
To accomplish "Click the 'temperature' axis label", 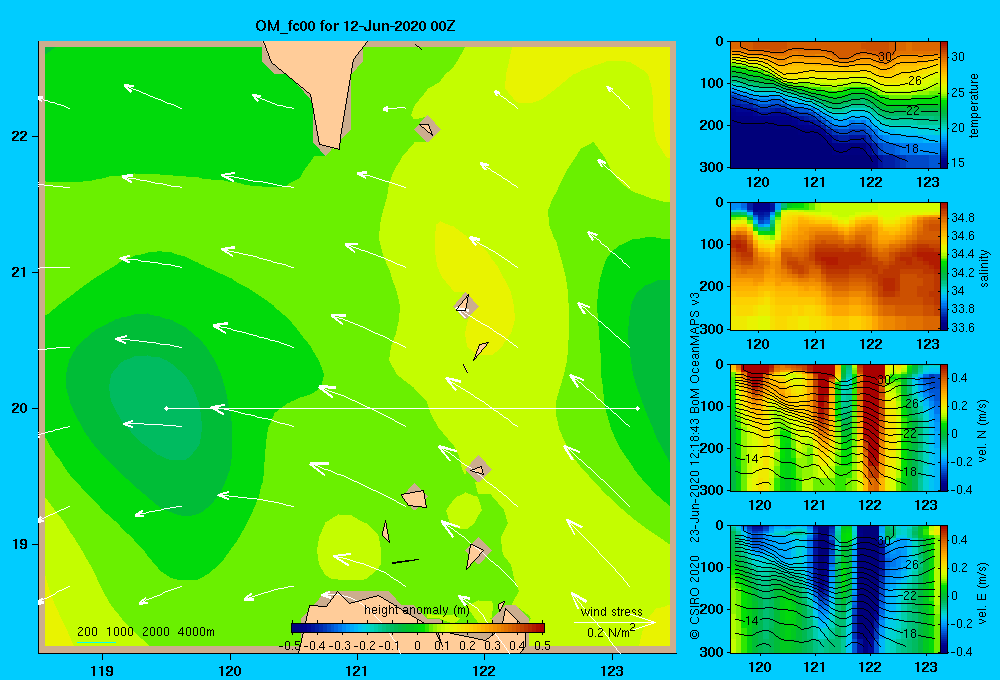I will pyautogui.click(x=974, y=105).
